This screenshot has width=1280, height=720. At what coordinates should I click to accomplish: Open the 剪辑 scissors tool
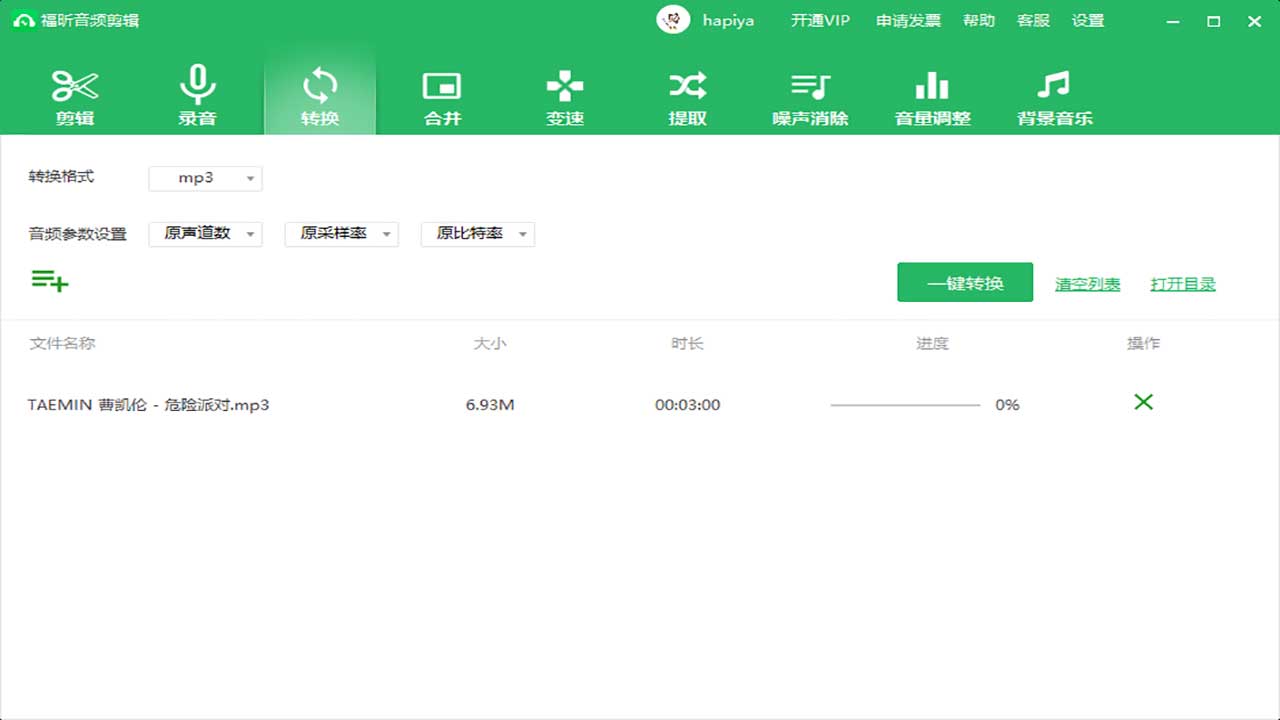(75, 97)
